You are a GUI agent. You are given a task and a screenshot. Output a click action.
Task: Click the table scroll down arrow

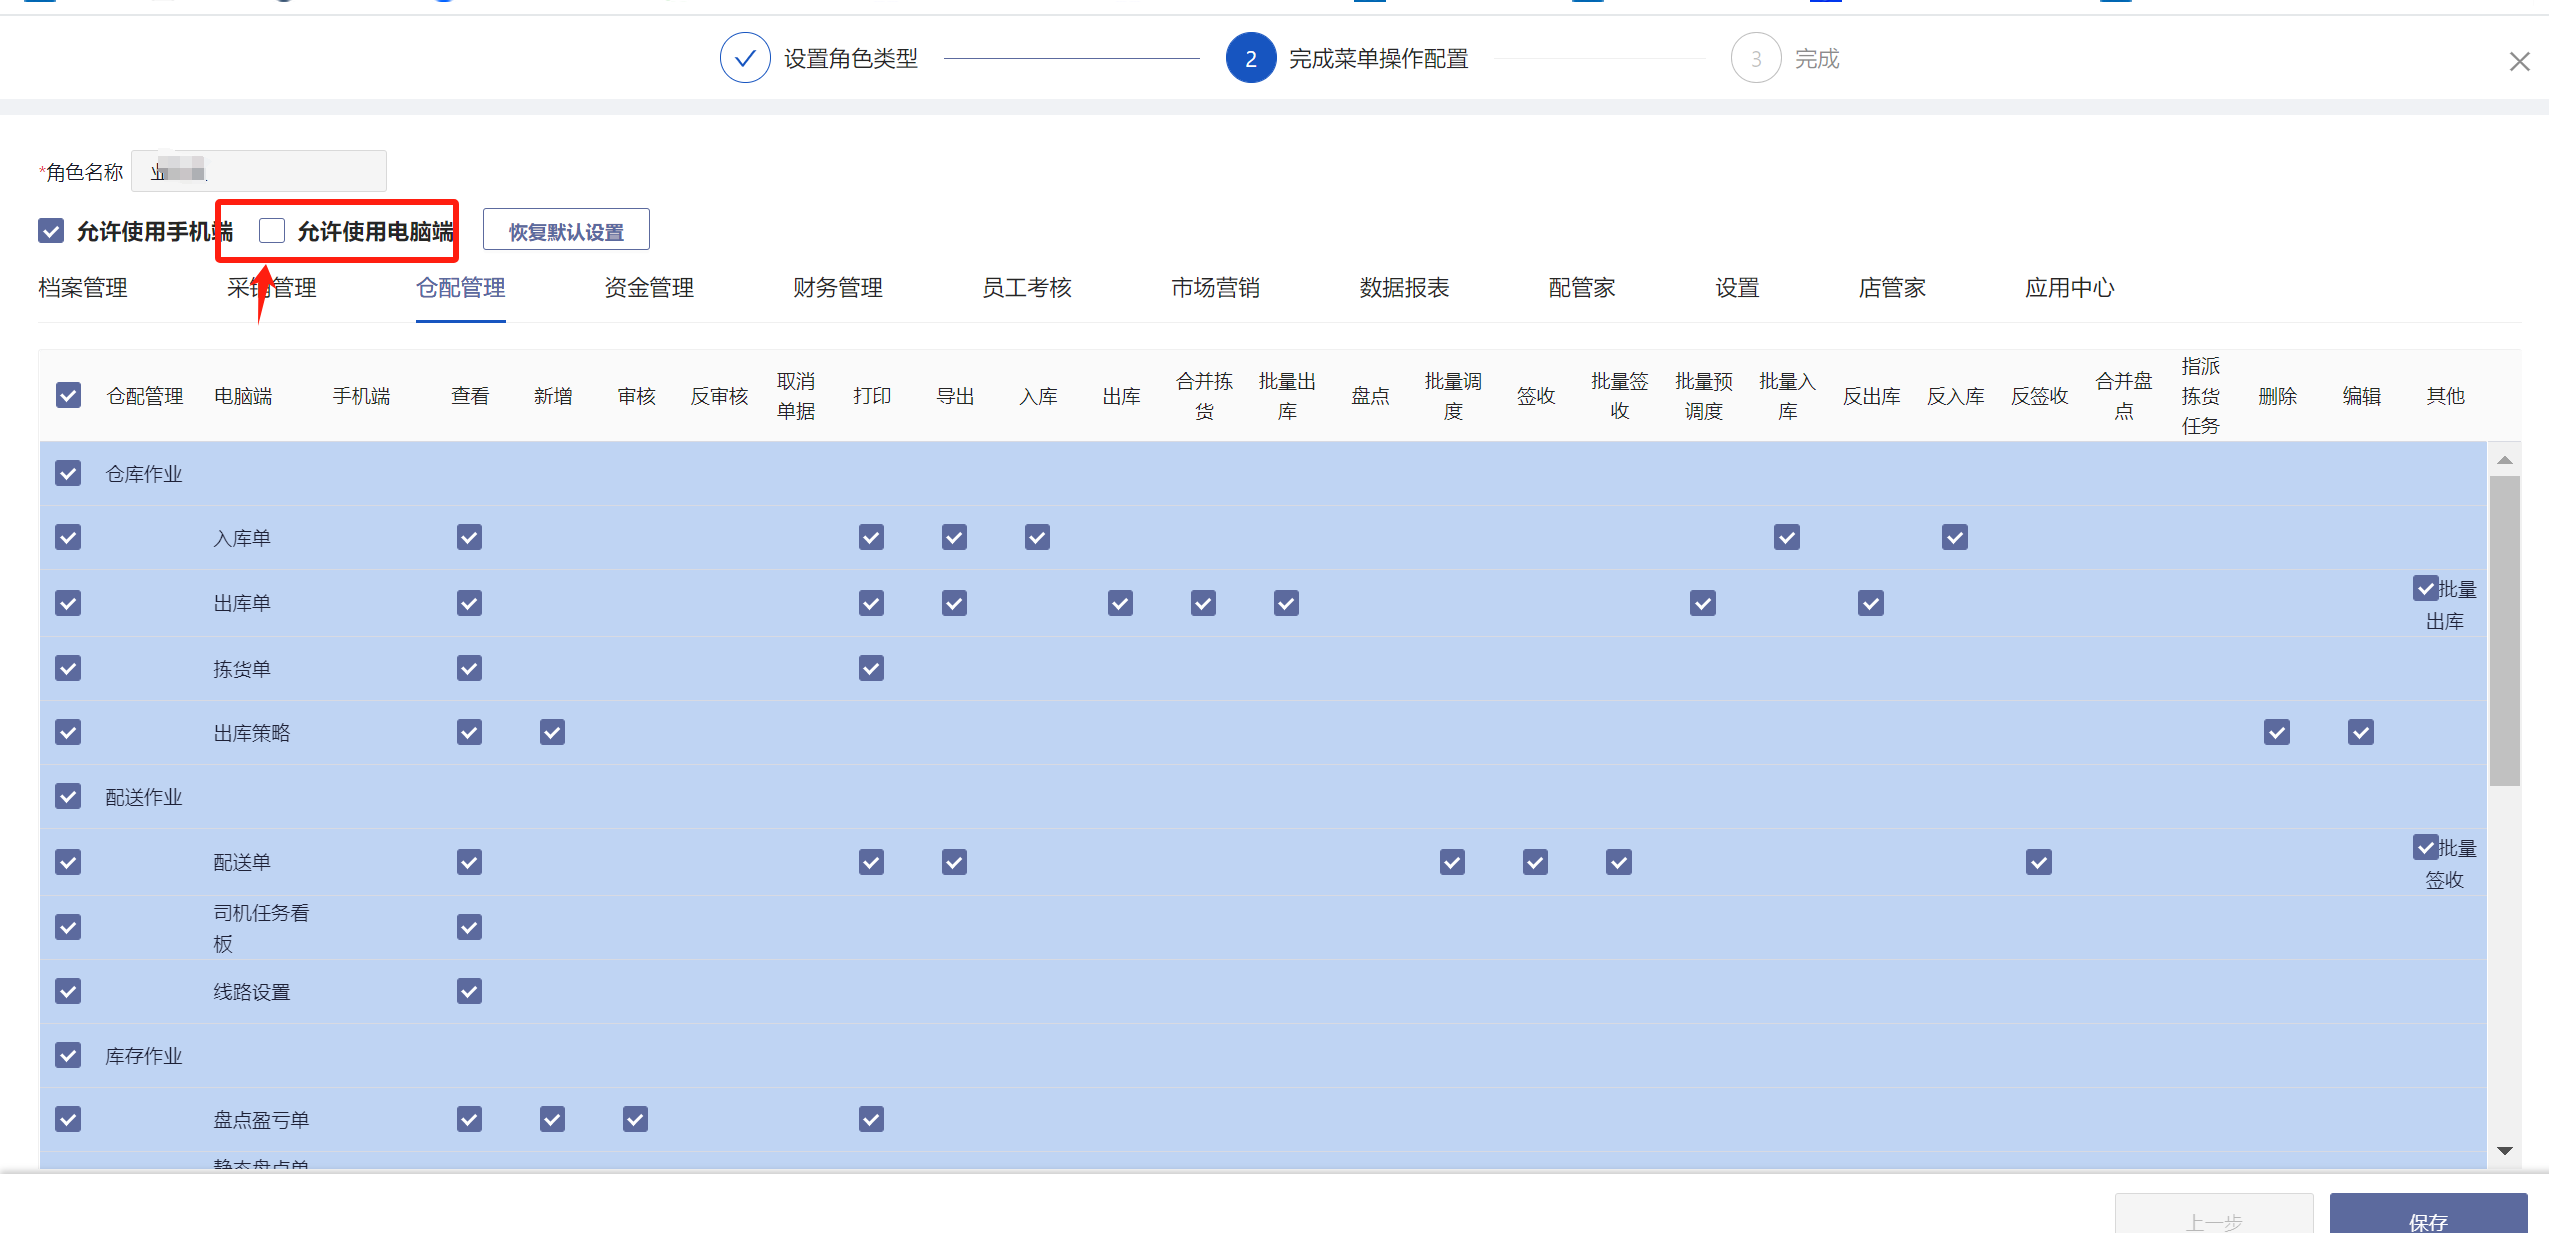tap(2504, 1150)
